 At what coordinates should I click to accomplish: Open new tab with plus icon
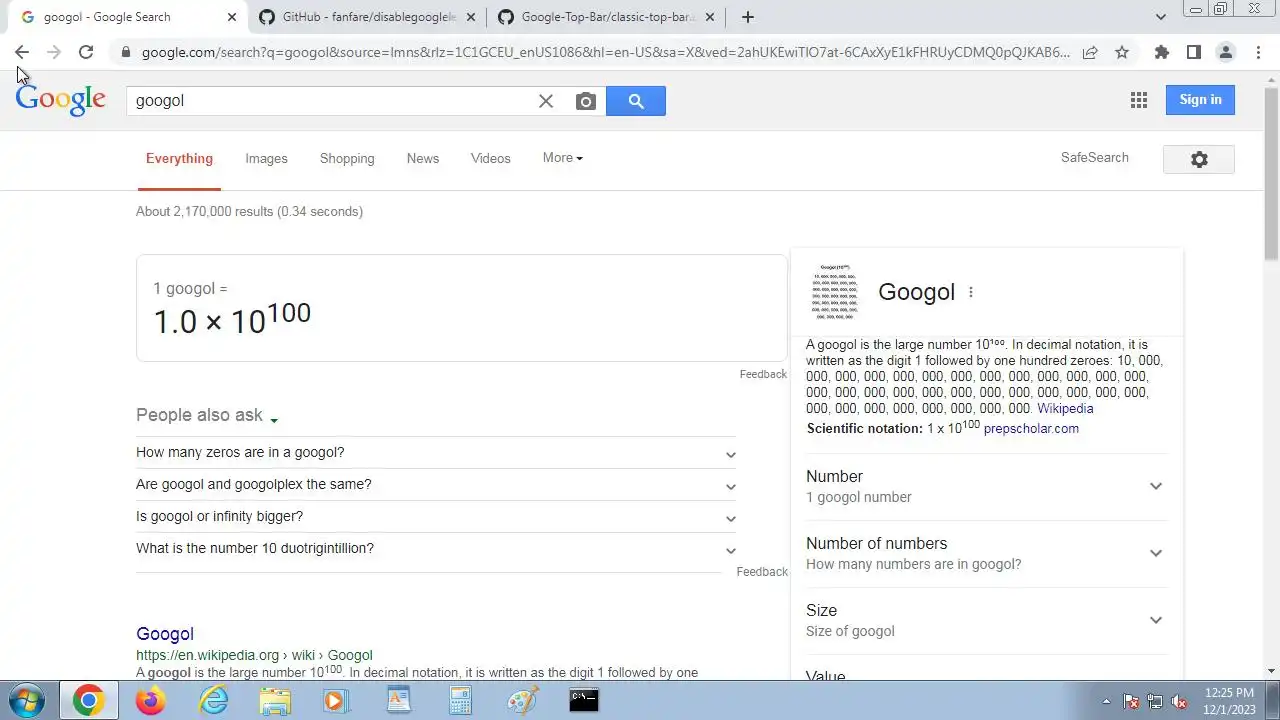748,17
